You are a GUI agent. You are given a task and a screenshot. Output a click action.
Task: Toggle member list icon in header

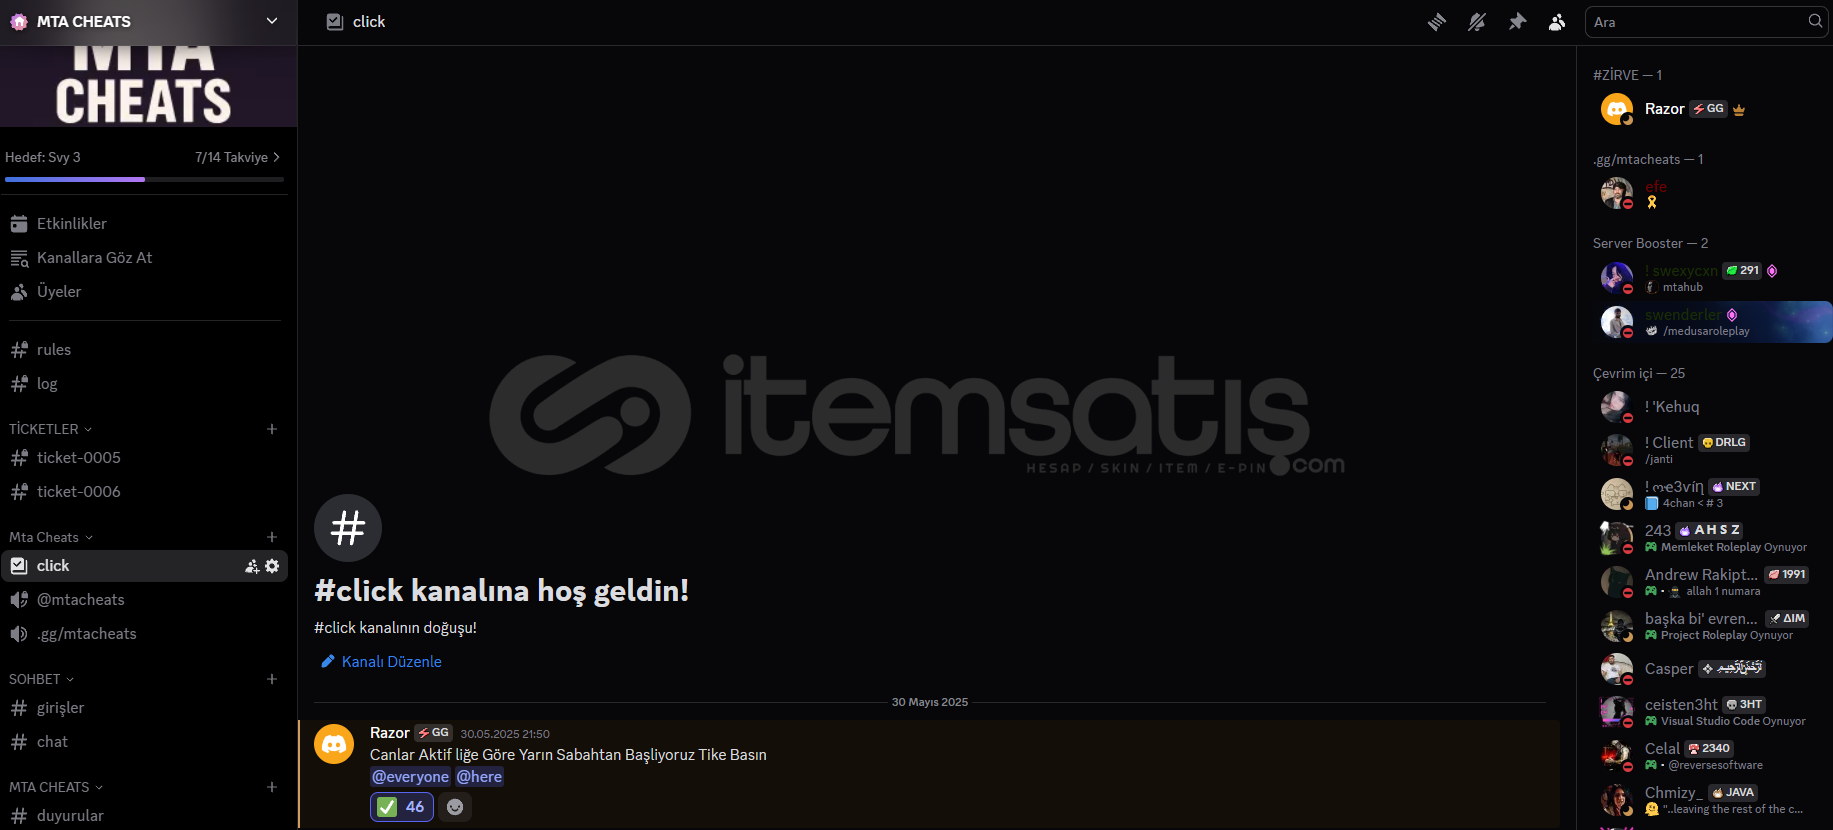pos(1557,22)
